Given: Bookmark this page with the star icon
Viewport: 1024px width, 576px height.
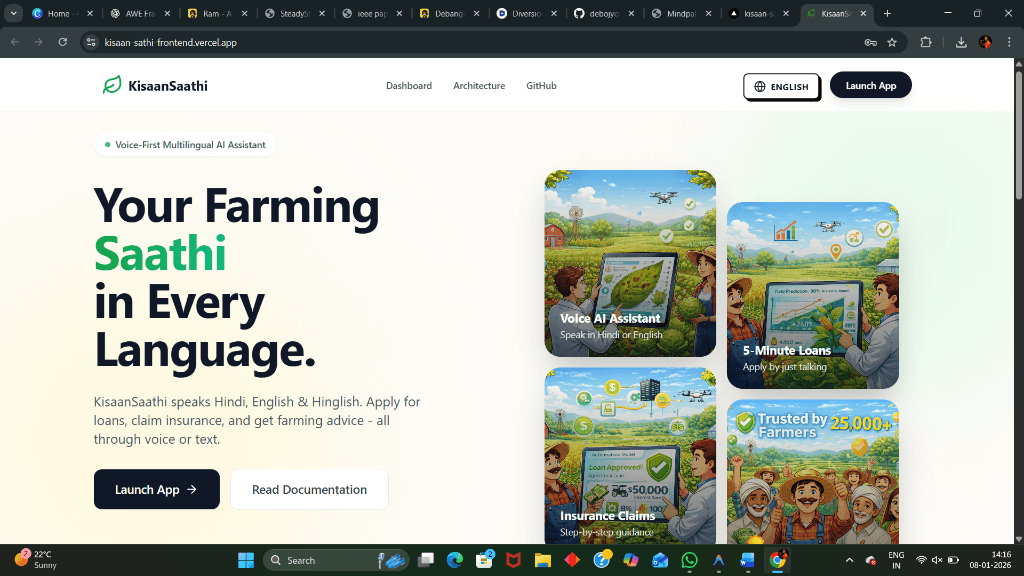Looking at the screenshot, I should point(892,42).
